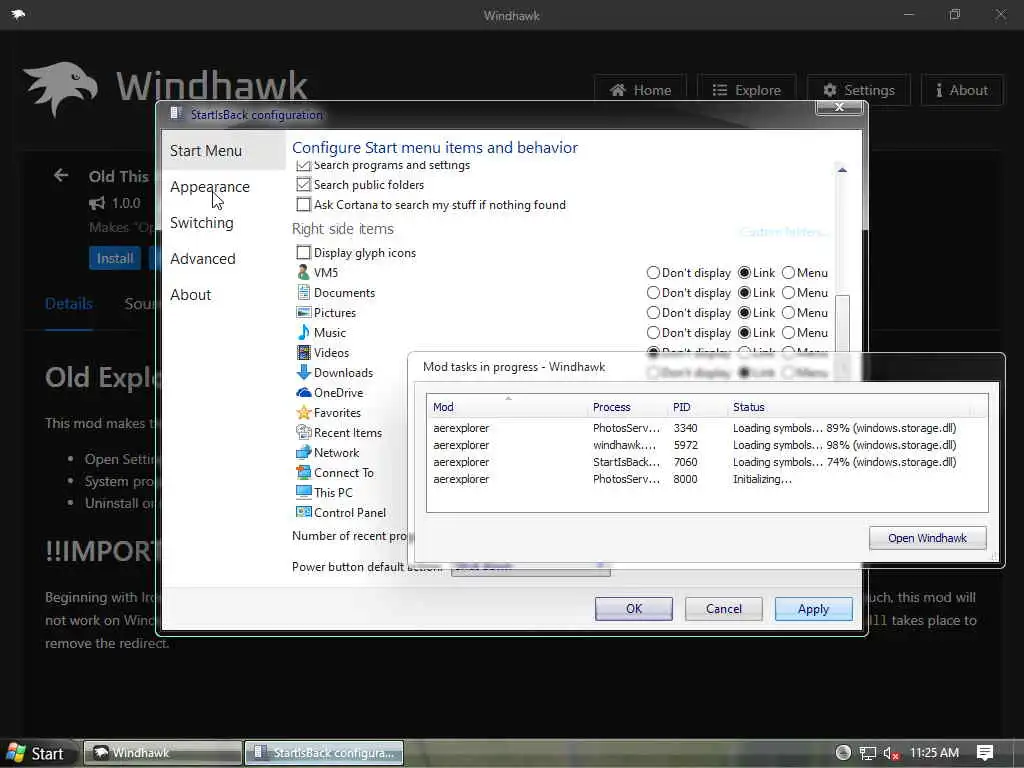
Task: Click the Control Panel icon
Action: pos(303,513)
